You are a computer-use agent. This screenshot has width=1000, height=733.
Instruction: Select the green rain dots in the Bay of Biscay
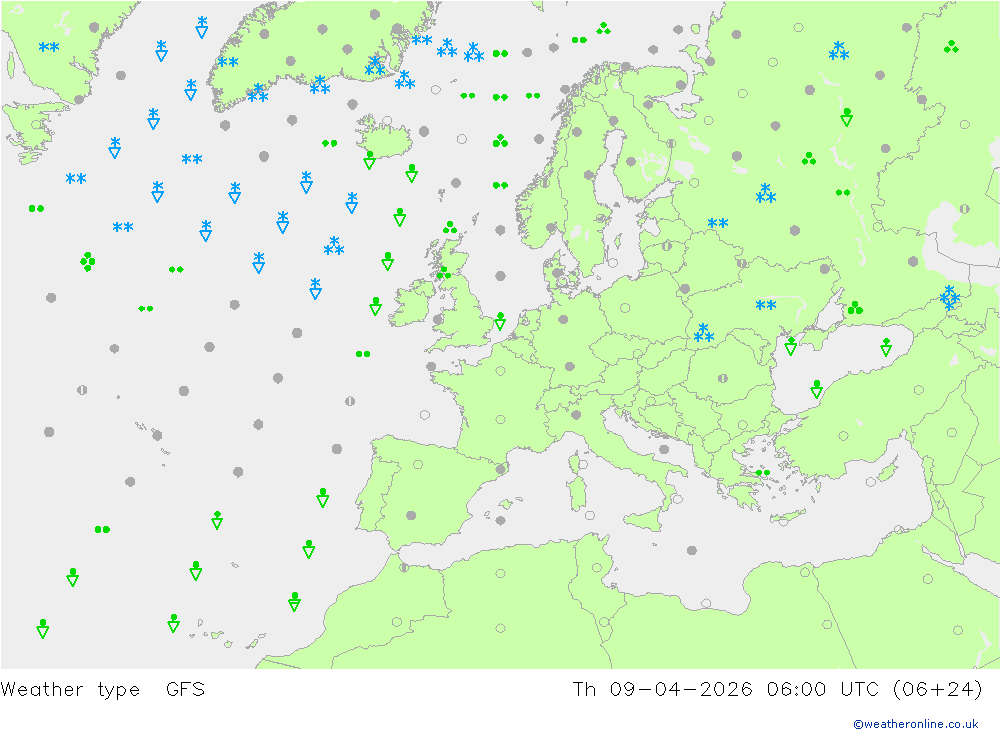point(363,353)
